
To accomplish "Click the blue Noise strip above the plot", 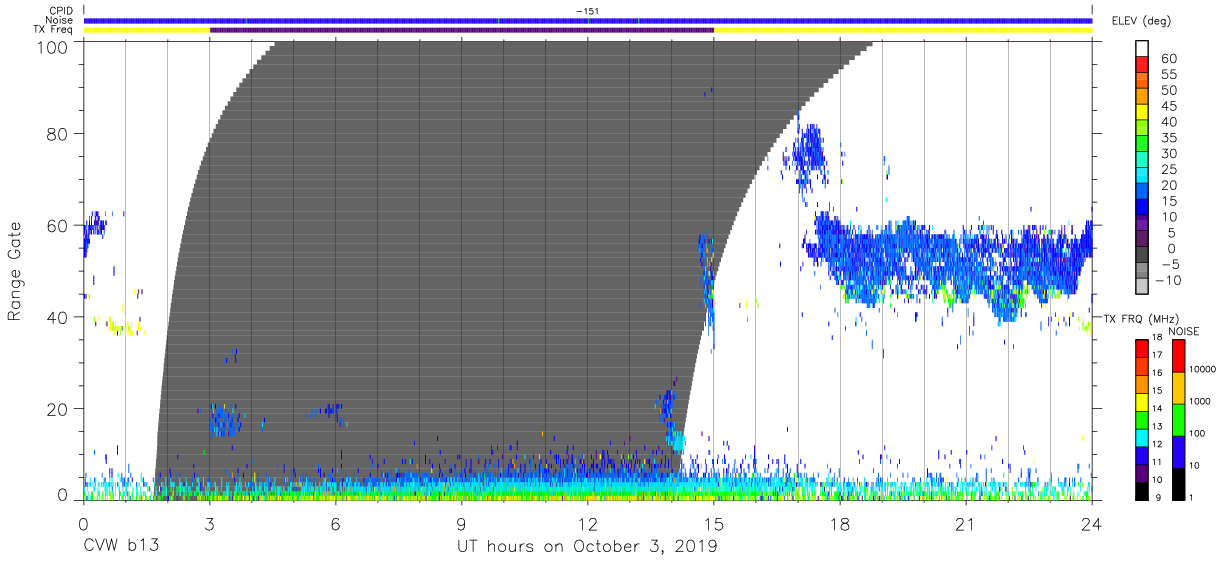I will click(587, 20).
